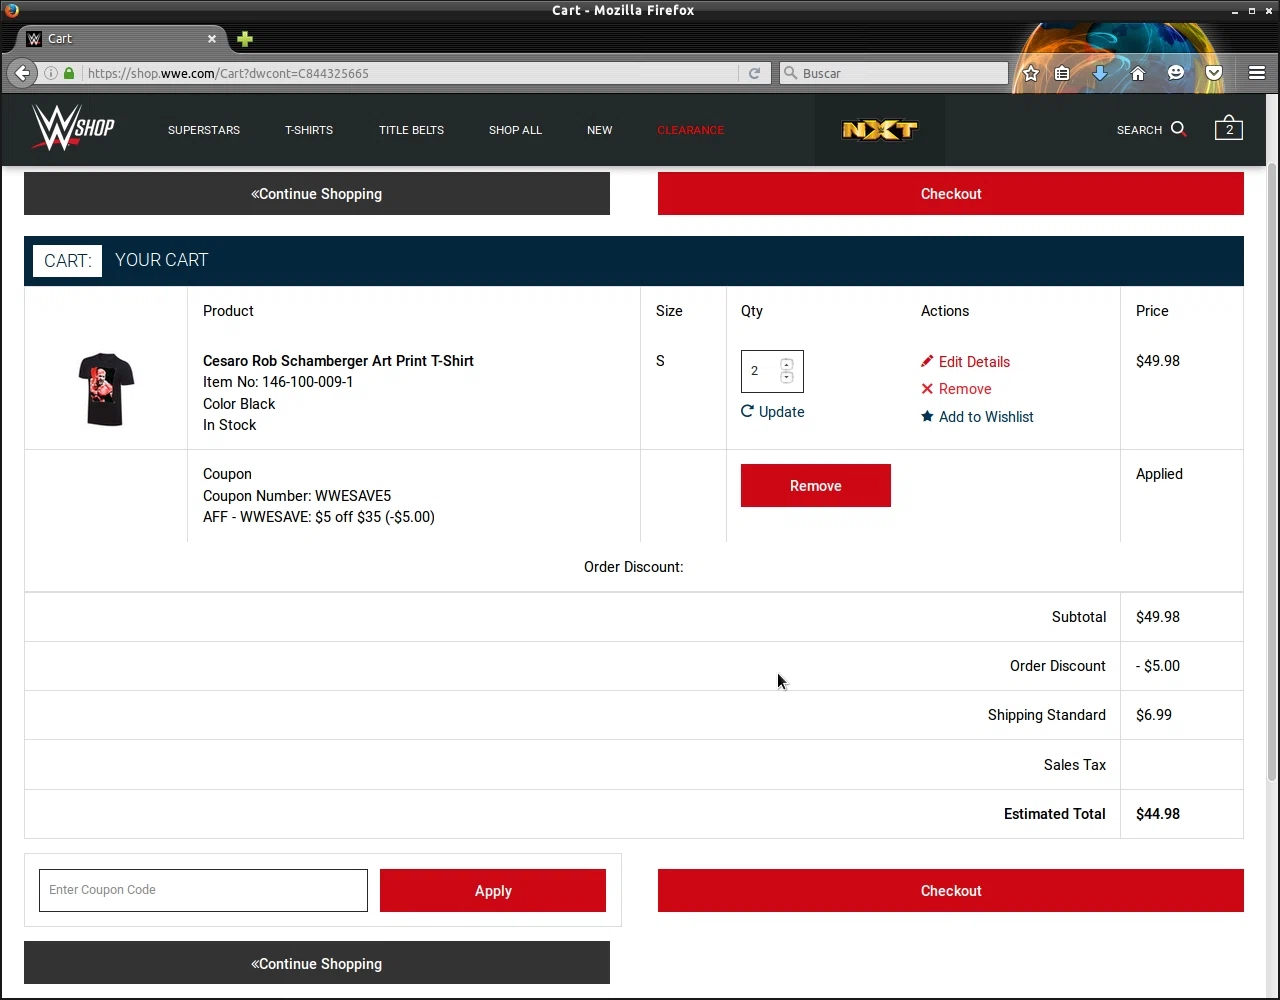The width and height of the screenshot is (1280, 1000).
Task: Go back with the browser back arrow
Action: (22, 73)
